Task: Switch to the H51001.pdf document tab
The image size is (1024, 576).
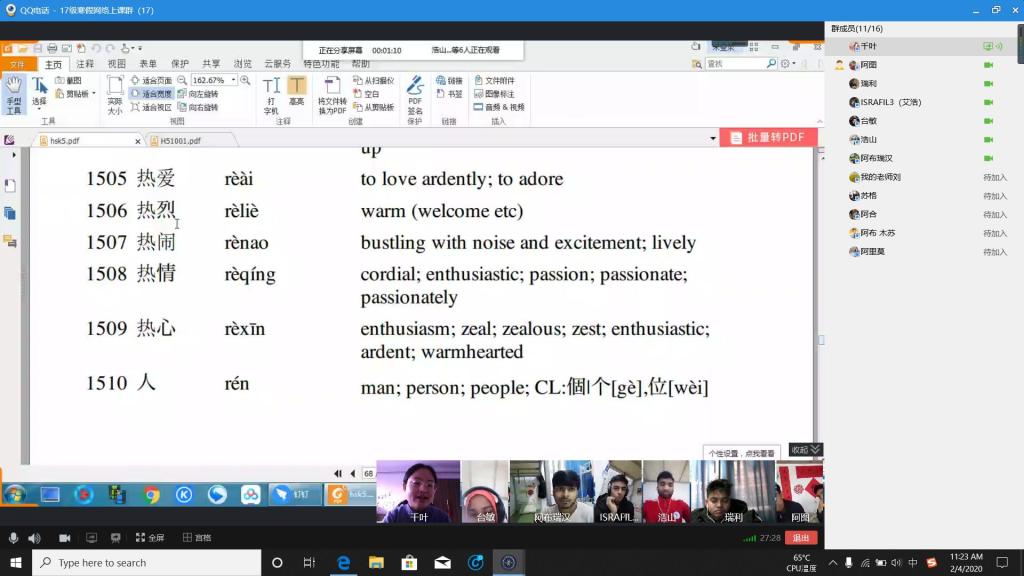Action: 180,141
